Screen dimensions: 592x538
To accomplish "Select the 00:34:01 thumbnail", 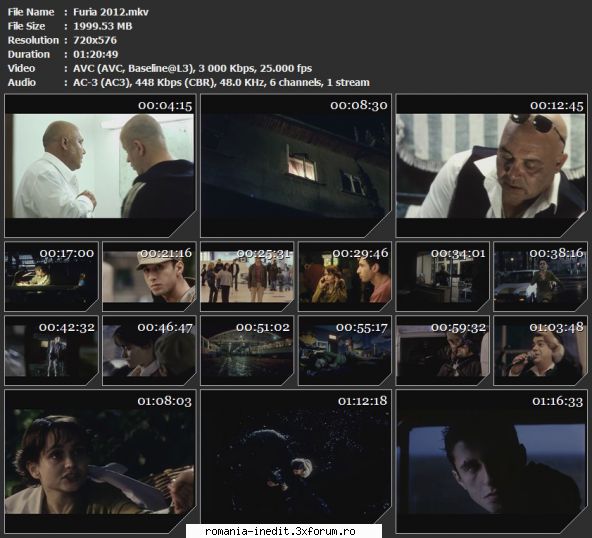I will point(443,276).
